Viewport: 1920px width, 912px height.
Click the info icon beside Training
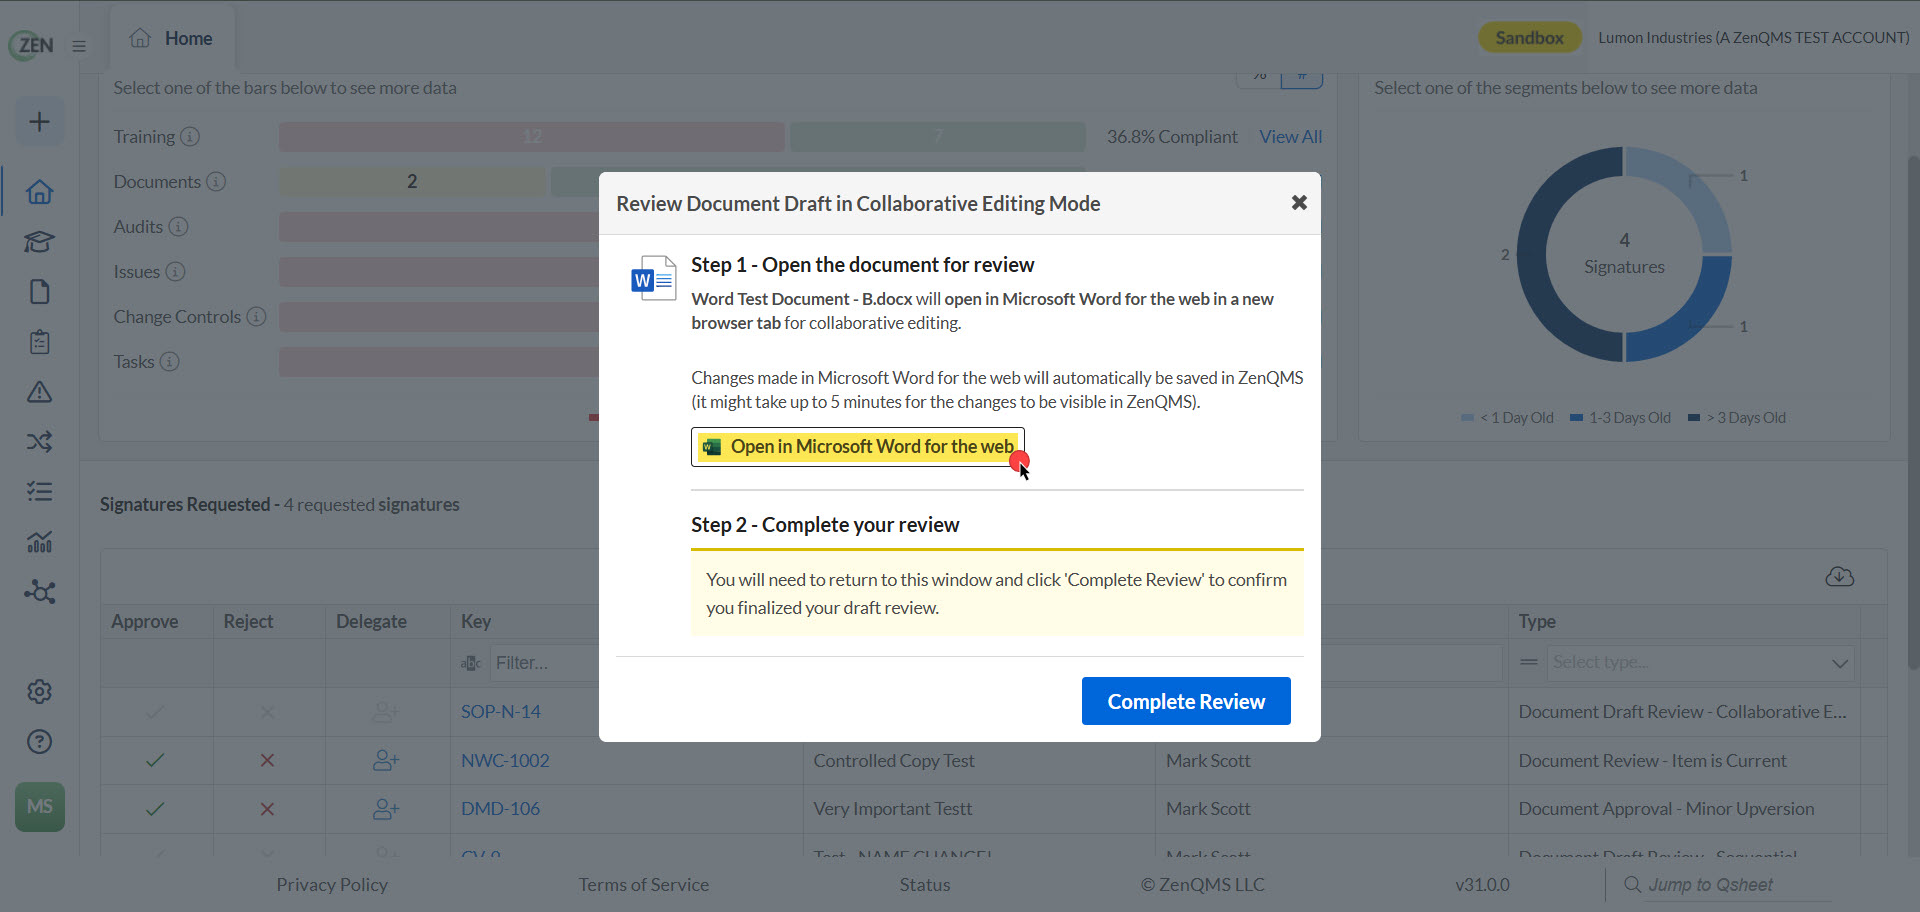(190, 136)
